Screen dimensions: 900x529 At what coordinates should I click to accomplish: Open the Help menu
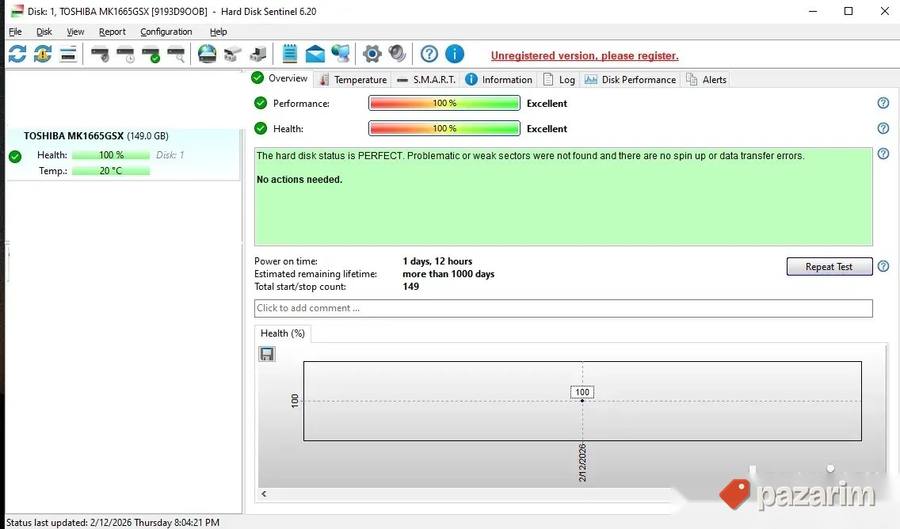tap(218, 32)
